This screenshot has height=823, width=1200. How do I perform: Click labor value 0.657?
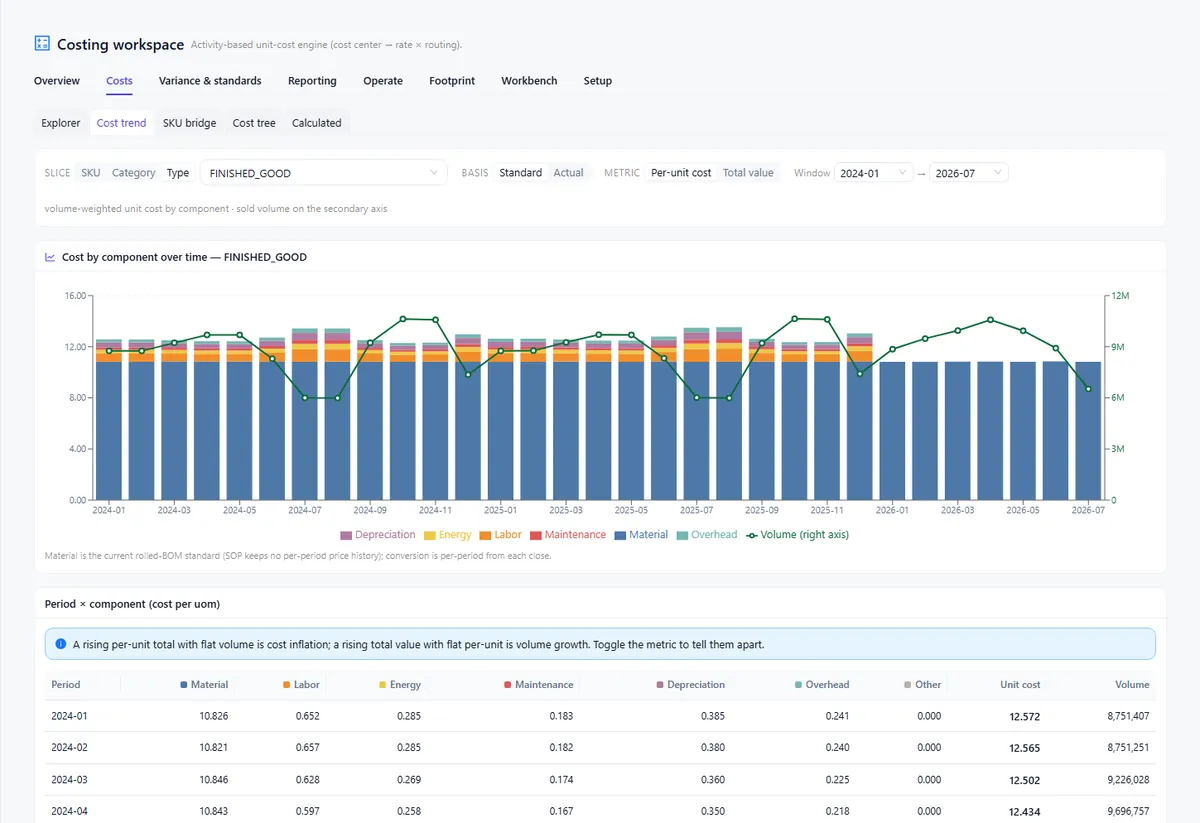click(307, 747)
